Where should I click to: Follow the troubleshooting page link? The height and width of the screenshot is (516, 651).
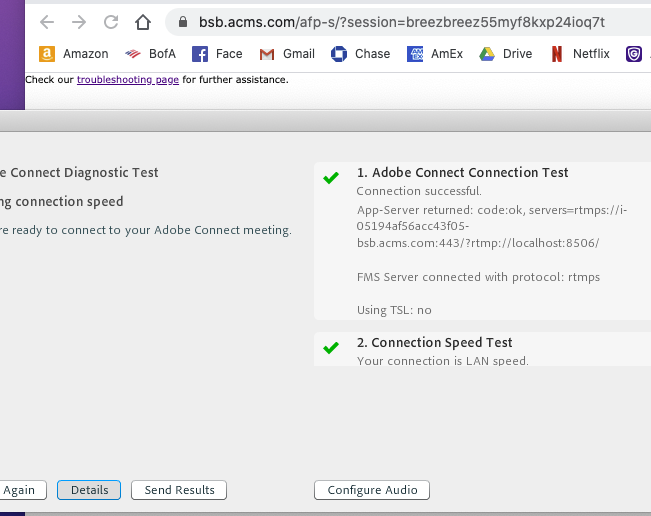click(128, 79)
